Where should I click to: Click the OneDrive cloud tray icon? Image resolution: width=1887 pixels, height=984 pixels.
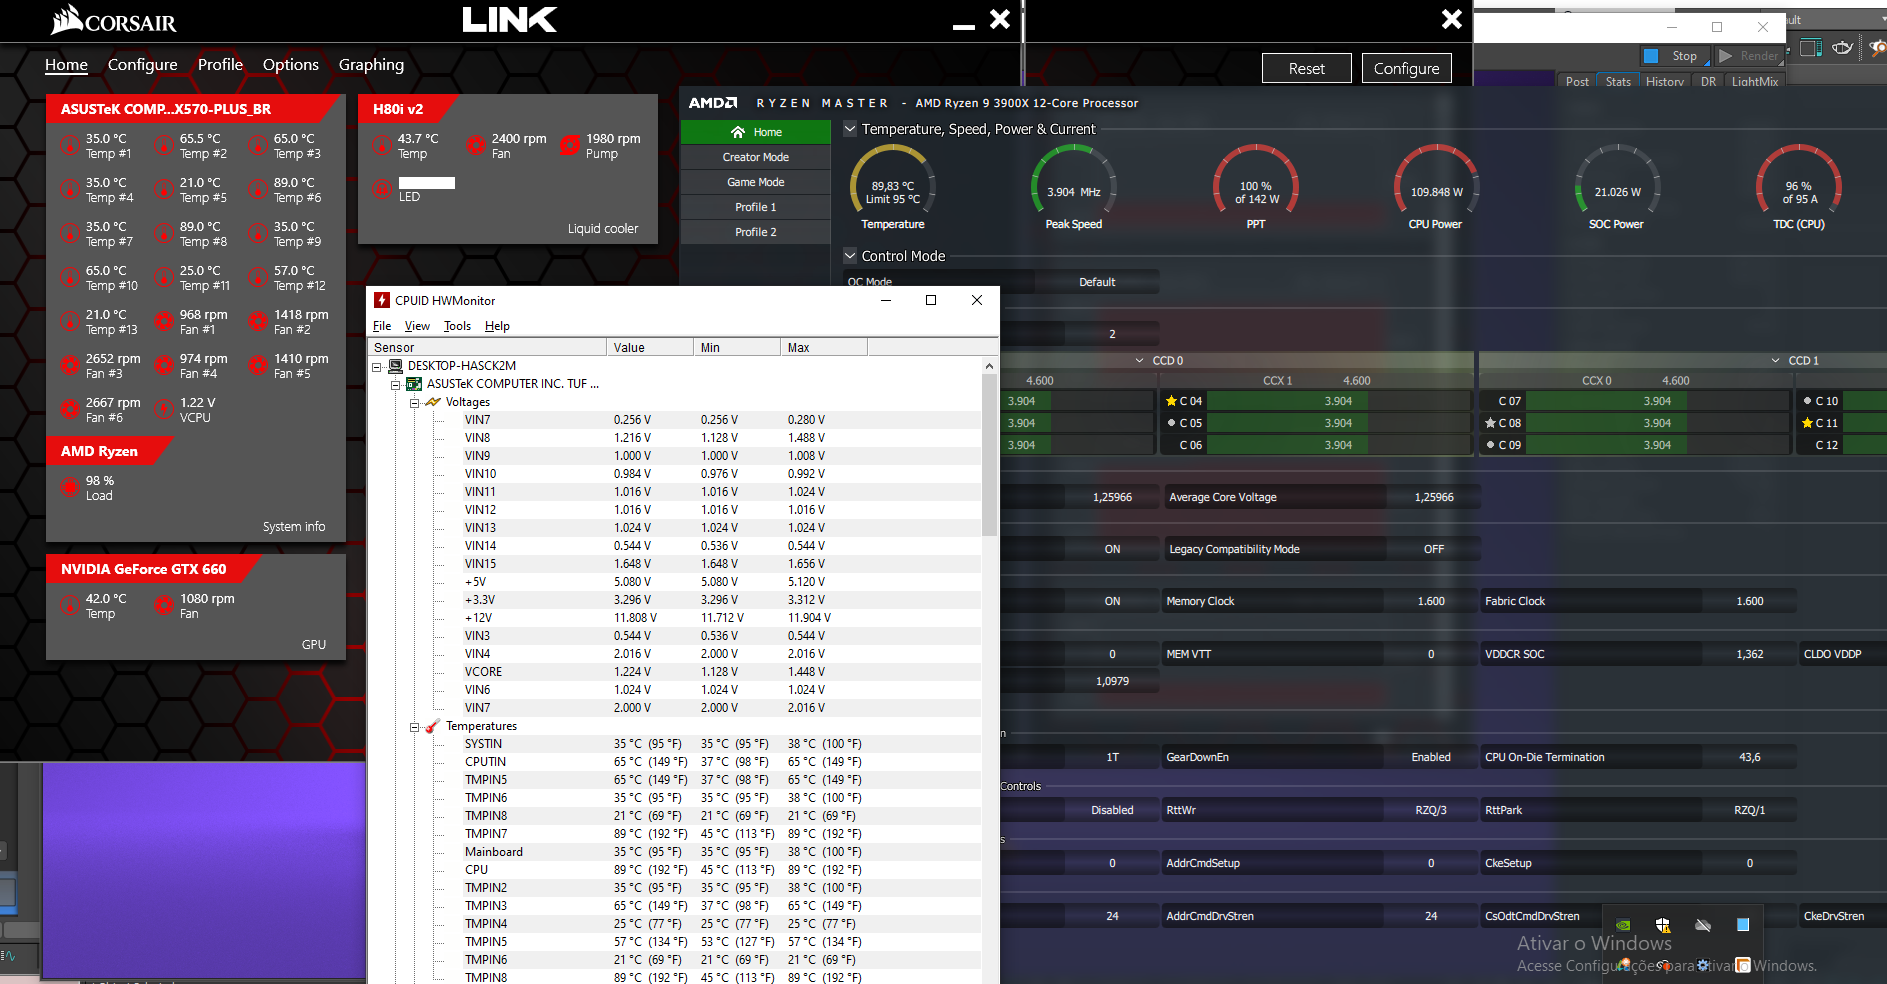[1702, 925]
